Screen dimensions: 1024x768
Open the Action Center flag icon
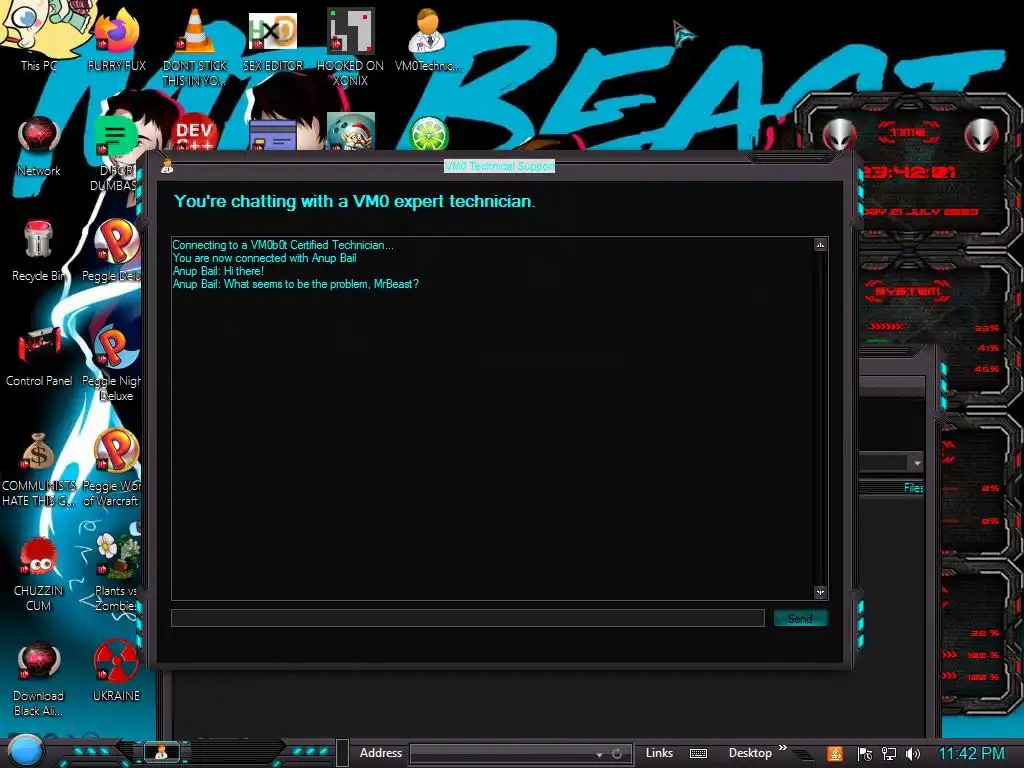pyautogui.click(x=865, y=754)
